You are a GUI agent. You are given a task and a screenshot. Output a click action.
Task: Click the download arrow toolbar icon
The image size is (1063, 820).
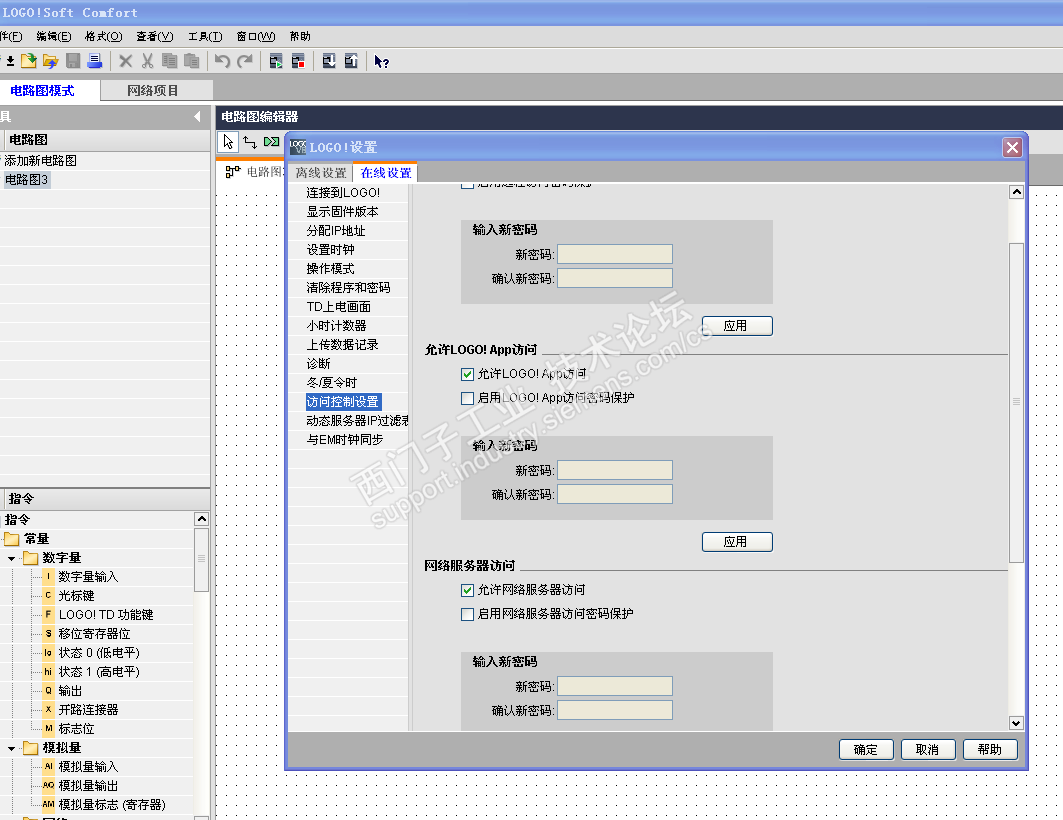[x=10, y=62]
